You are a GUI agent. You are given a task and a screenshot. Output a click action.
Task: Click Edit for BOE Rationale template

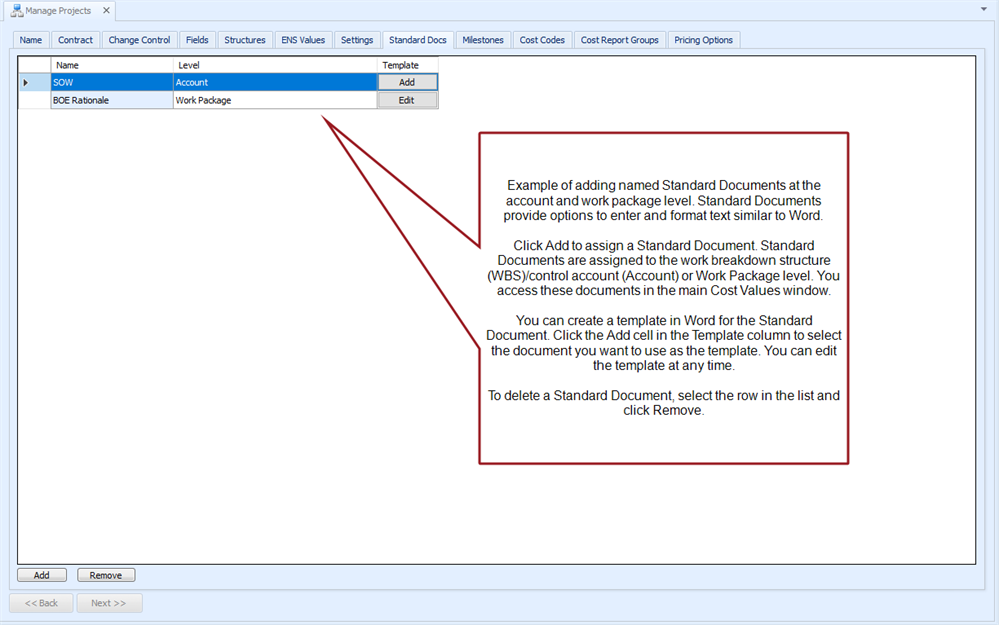coord(407,101)
